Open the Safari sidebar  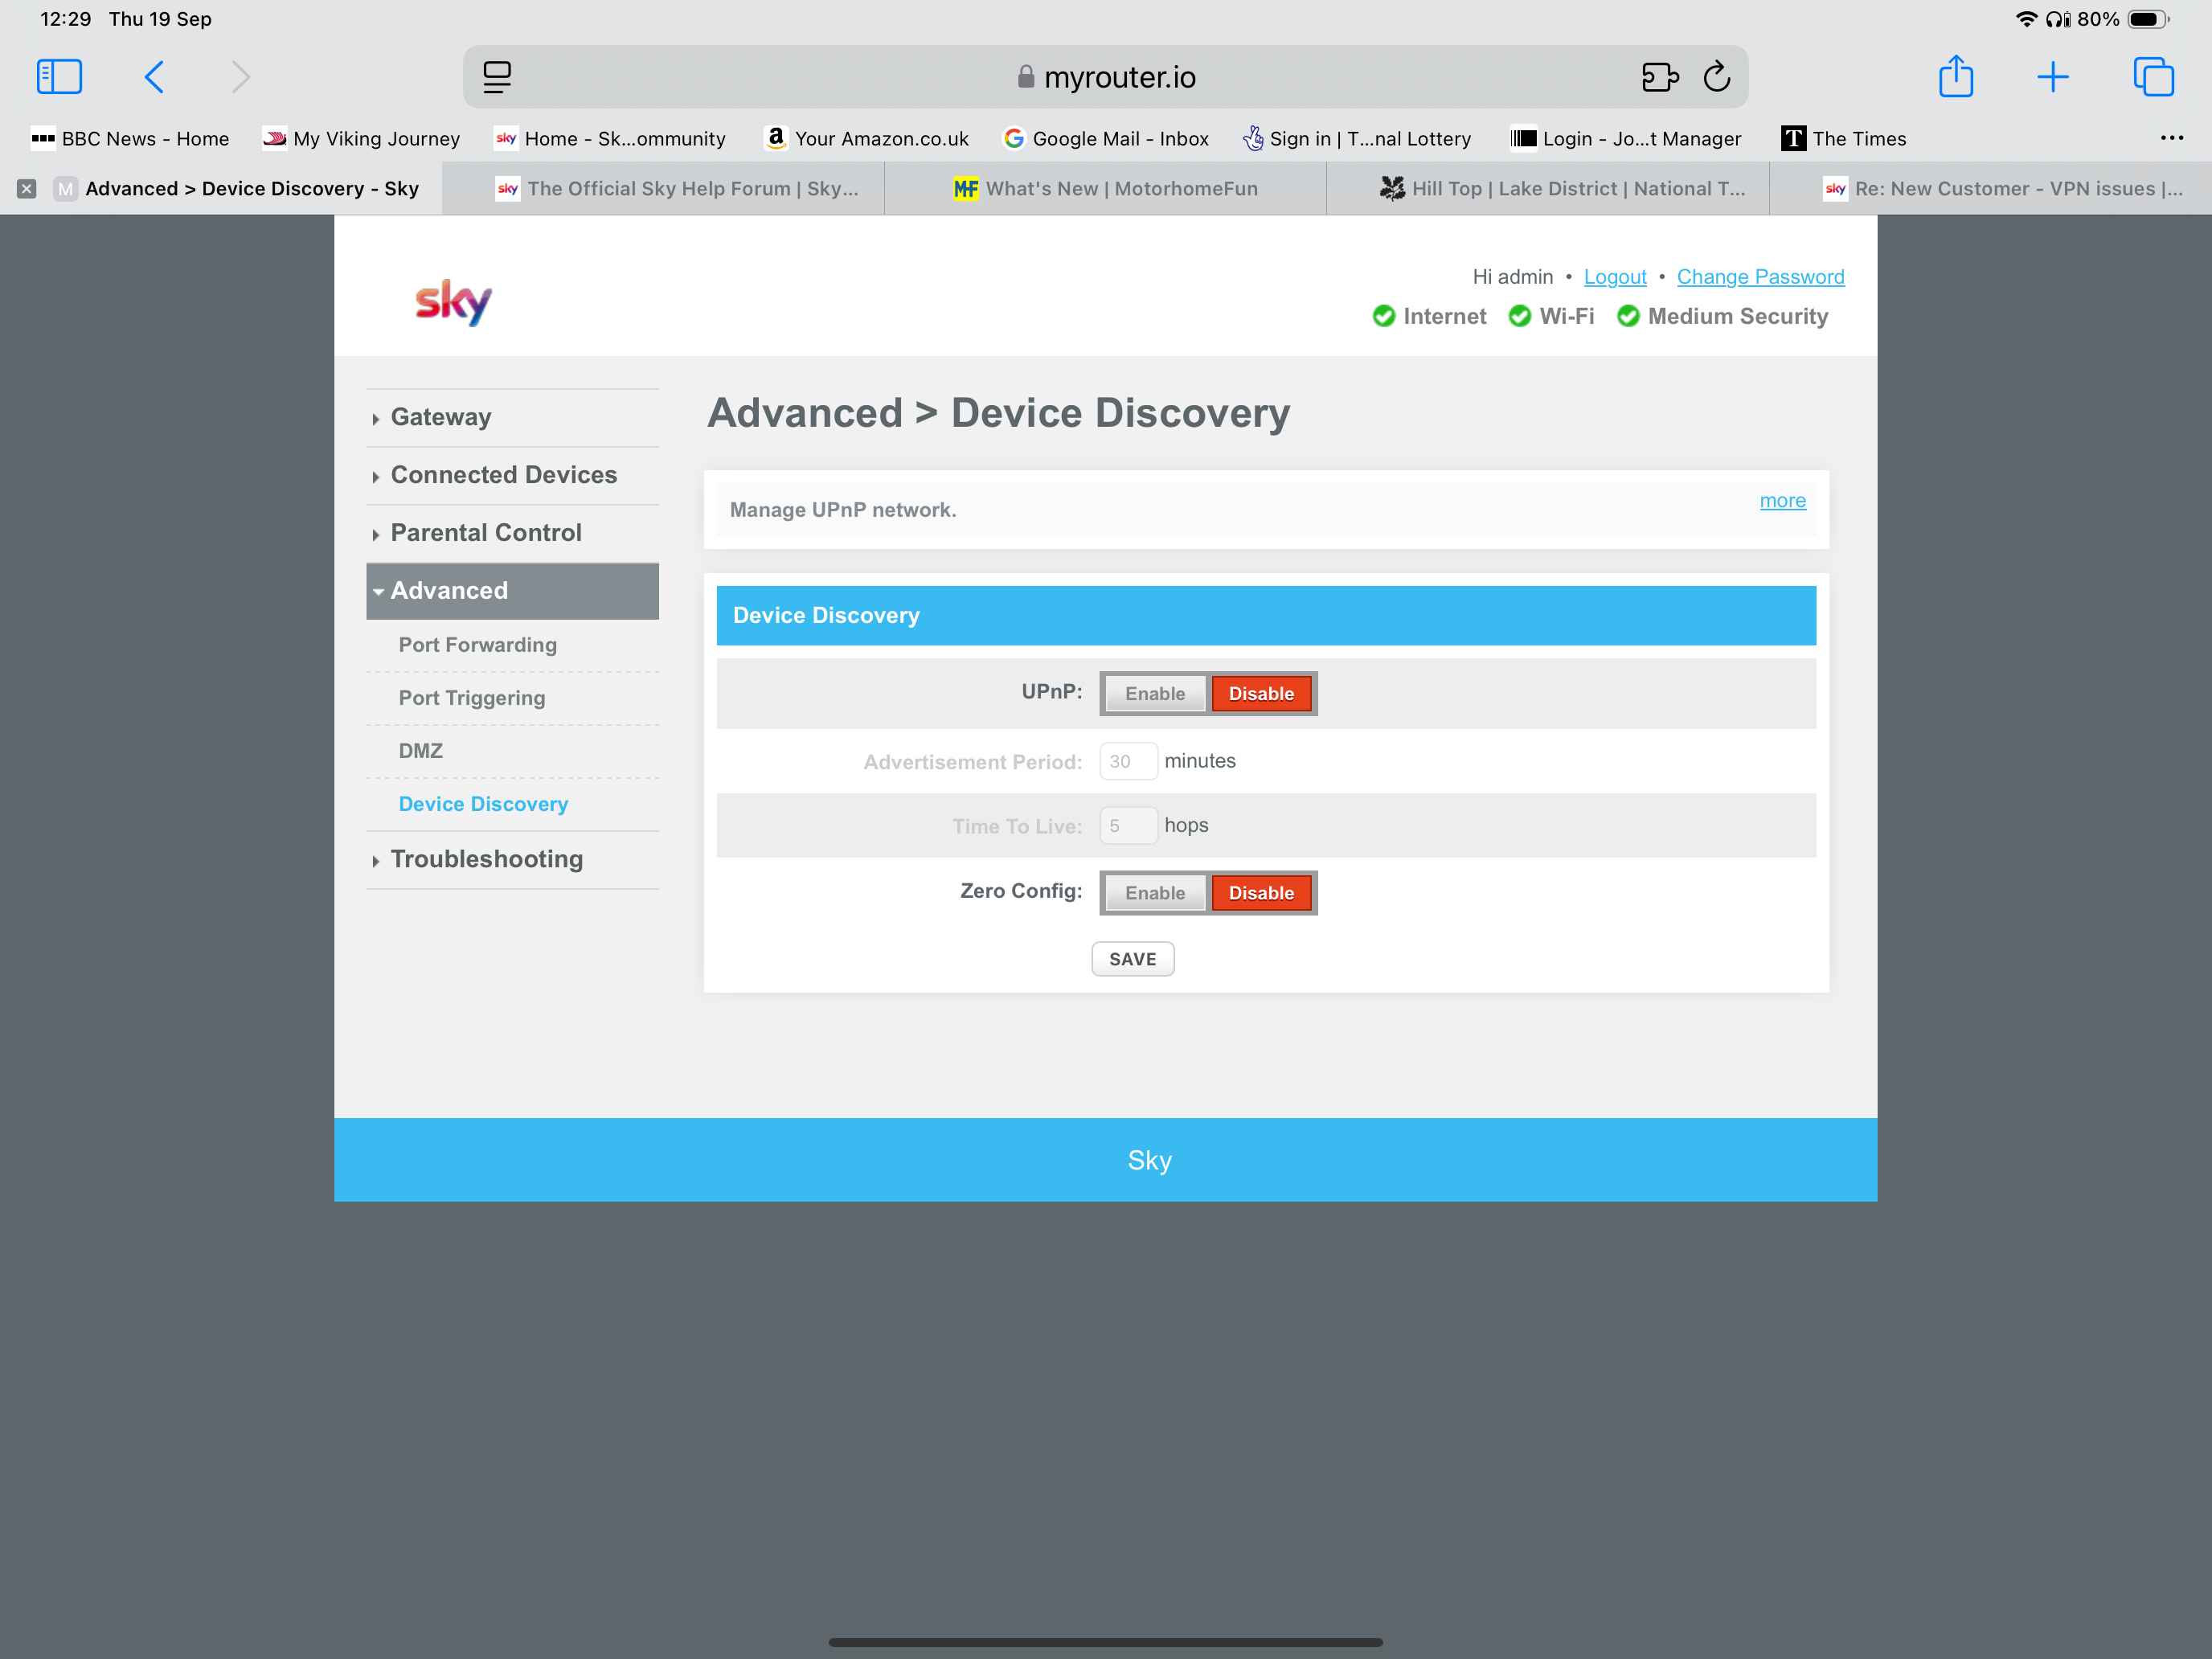[59, 76]
